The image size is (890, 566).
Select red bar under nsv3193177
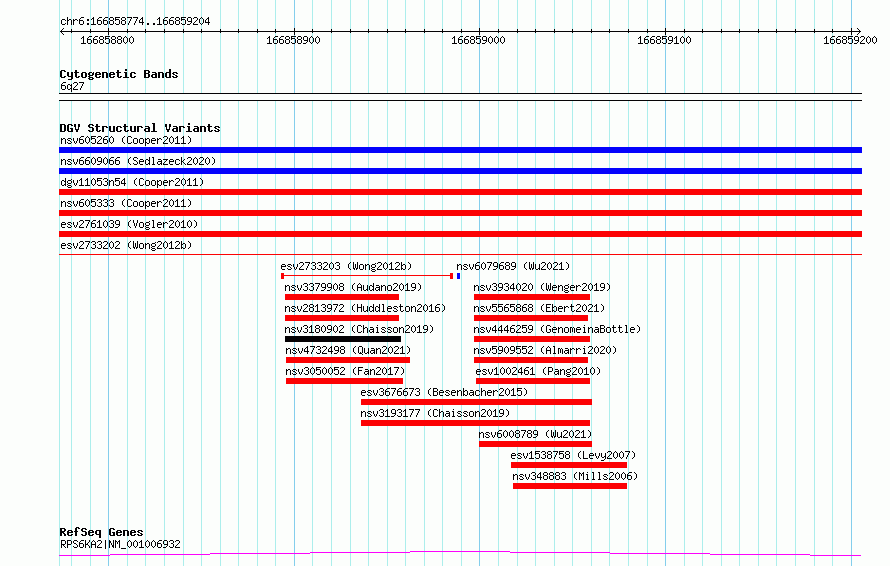(475, 423)
